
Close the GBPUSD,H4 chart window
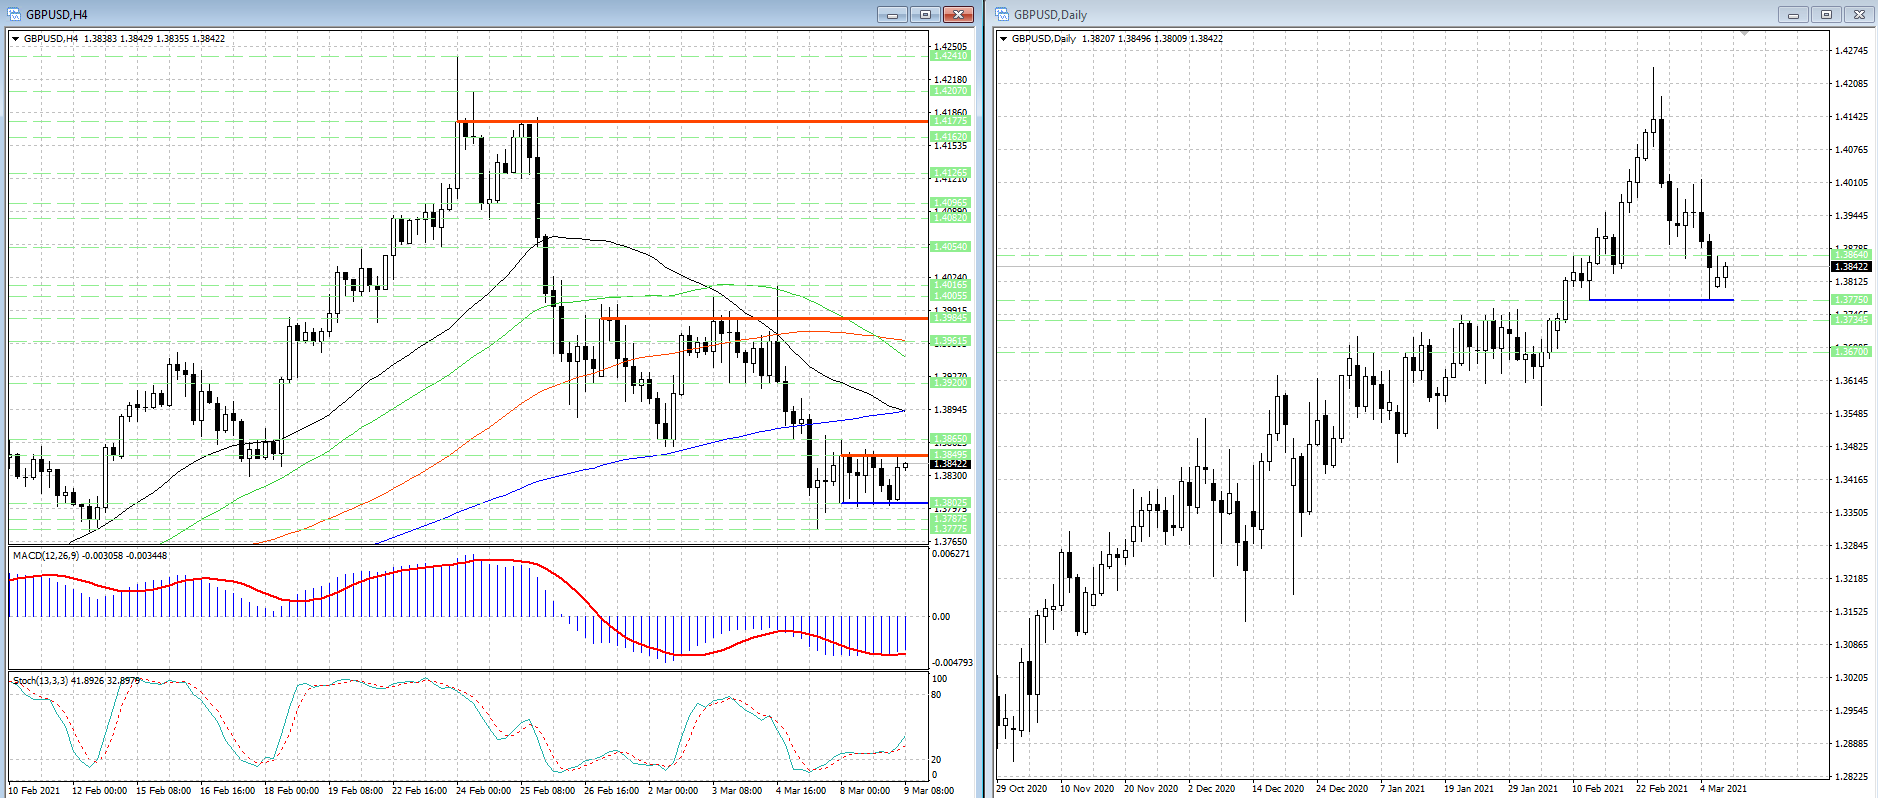click(x=958, y=14)
